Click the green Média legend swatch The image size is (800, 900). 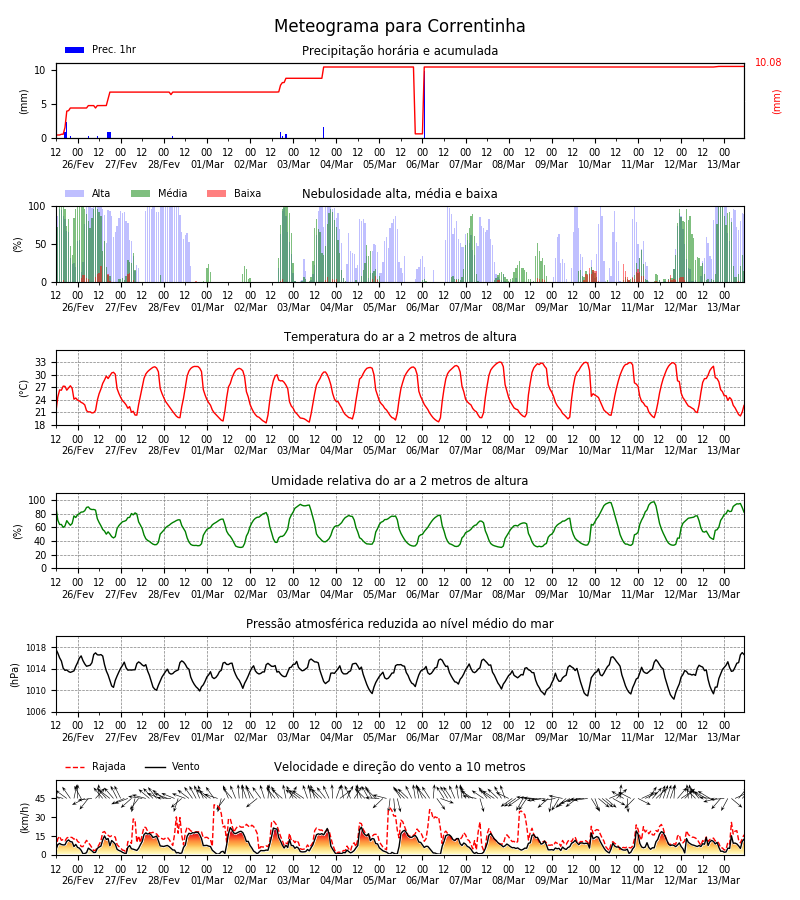coord(141,194)
